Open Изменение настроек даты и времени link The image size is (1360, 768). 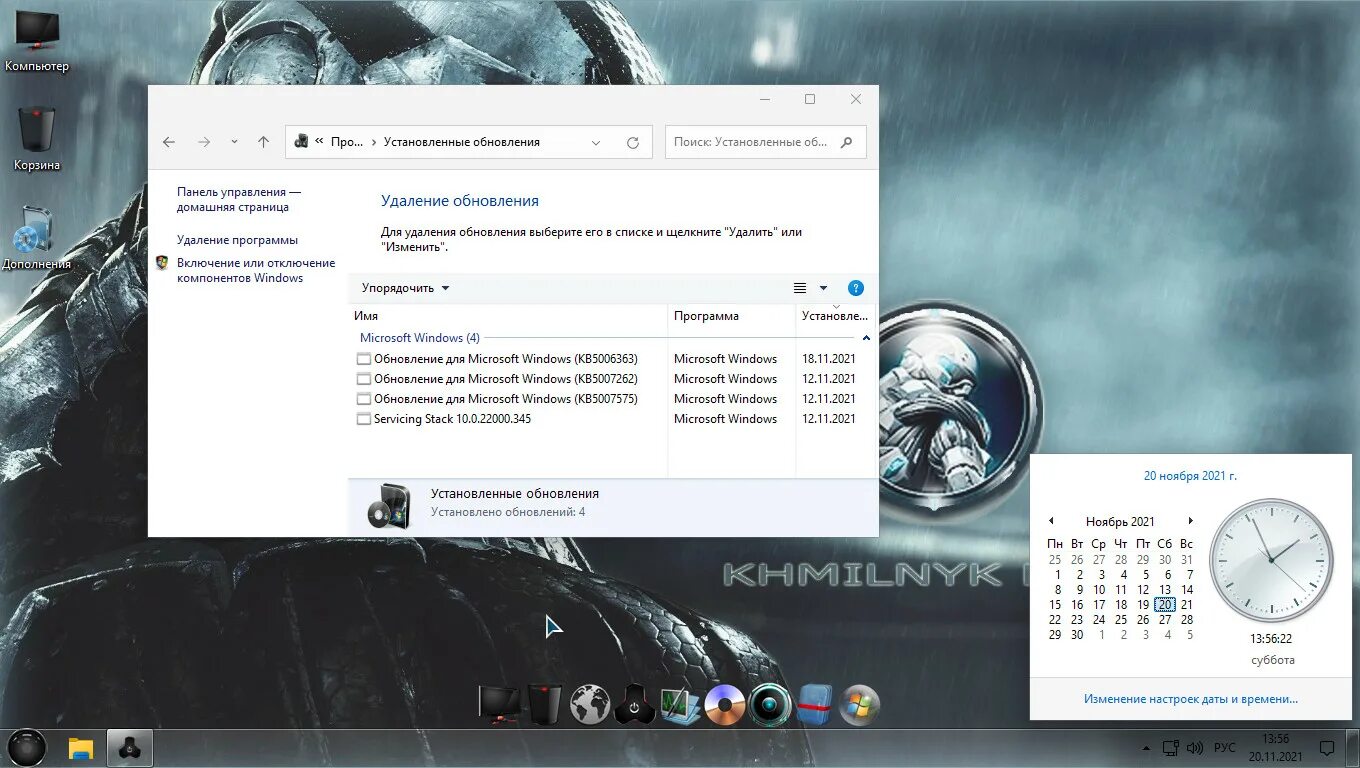click(x=1191, y=699)
